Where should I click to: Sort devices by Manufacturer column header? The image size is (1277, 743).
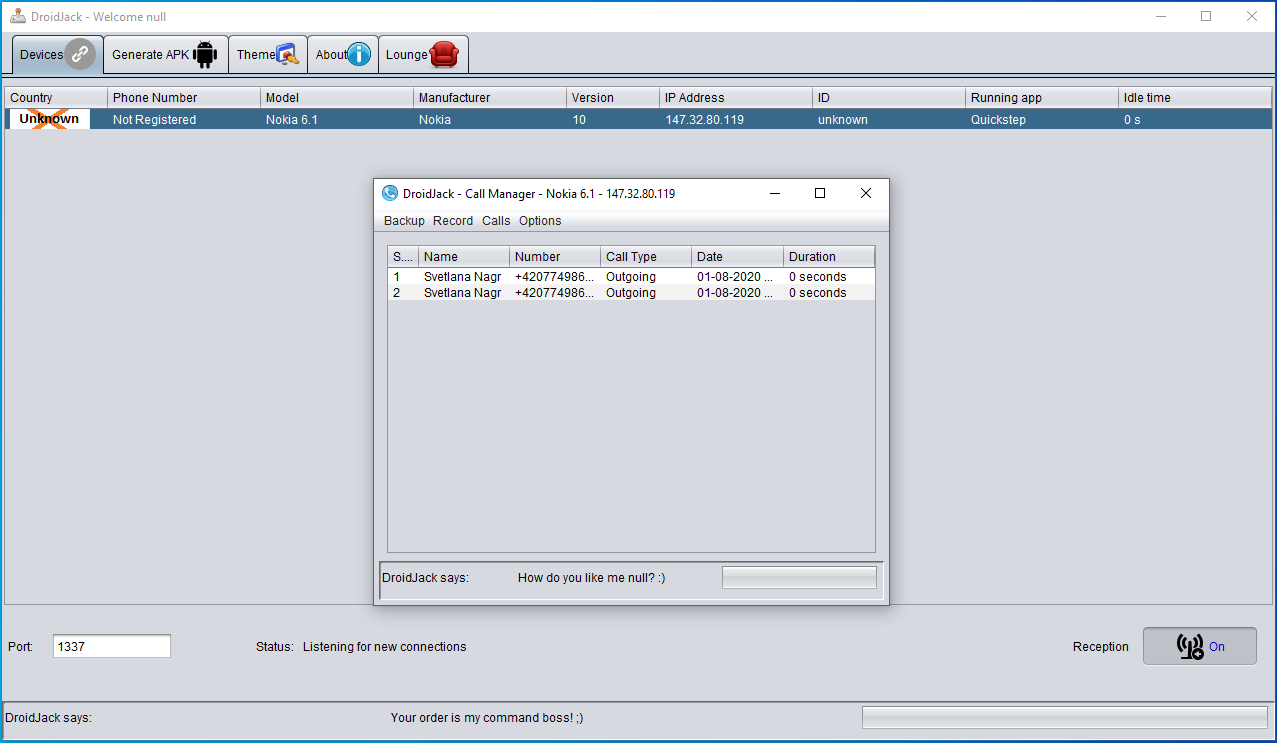(x=490, y=97)
